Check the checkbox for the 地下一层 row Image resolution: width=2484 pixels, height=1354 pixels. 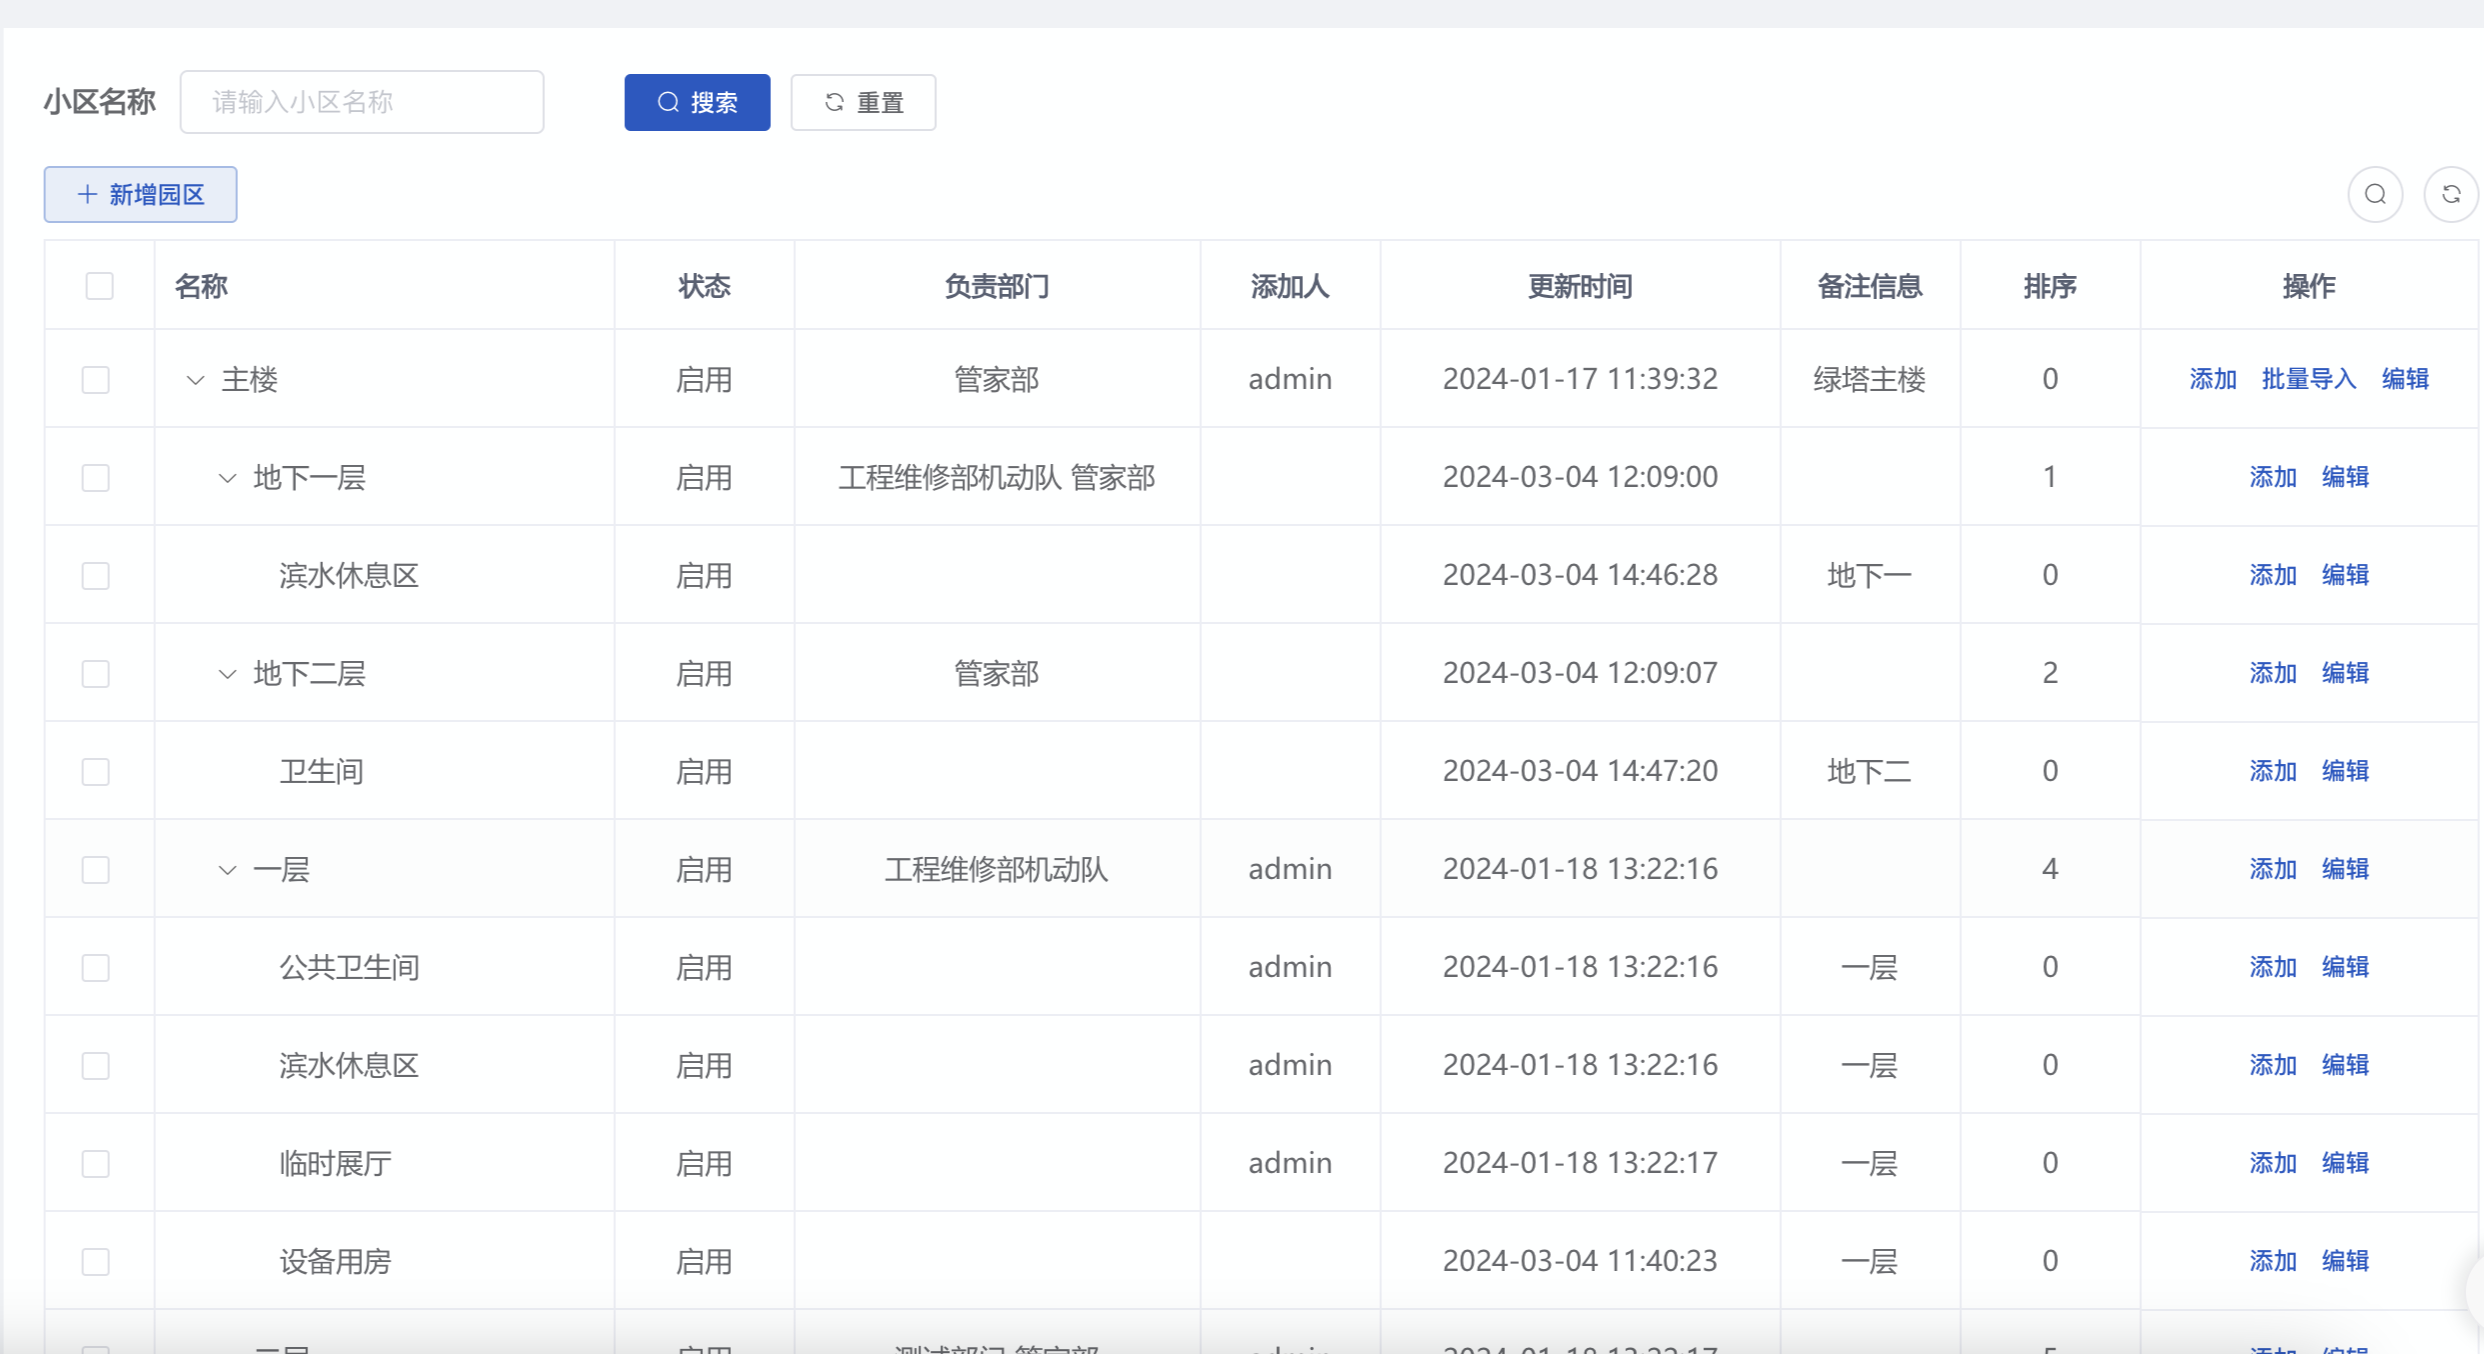pyautogui.click(x=96, y=478)
